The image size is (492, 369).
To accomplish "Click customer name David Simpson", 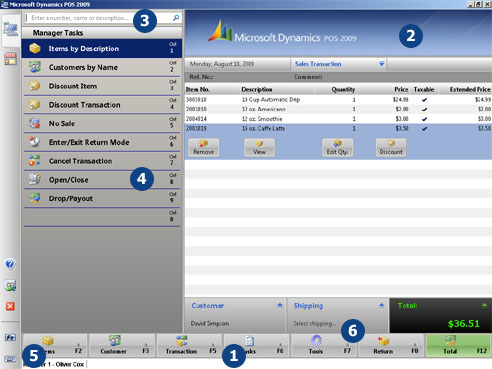I will [210, 323].
